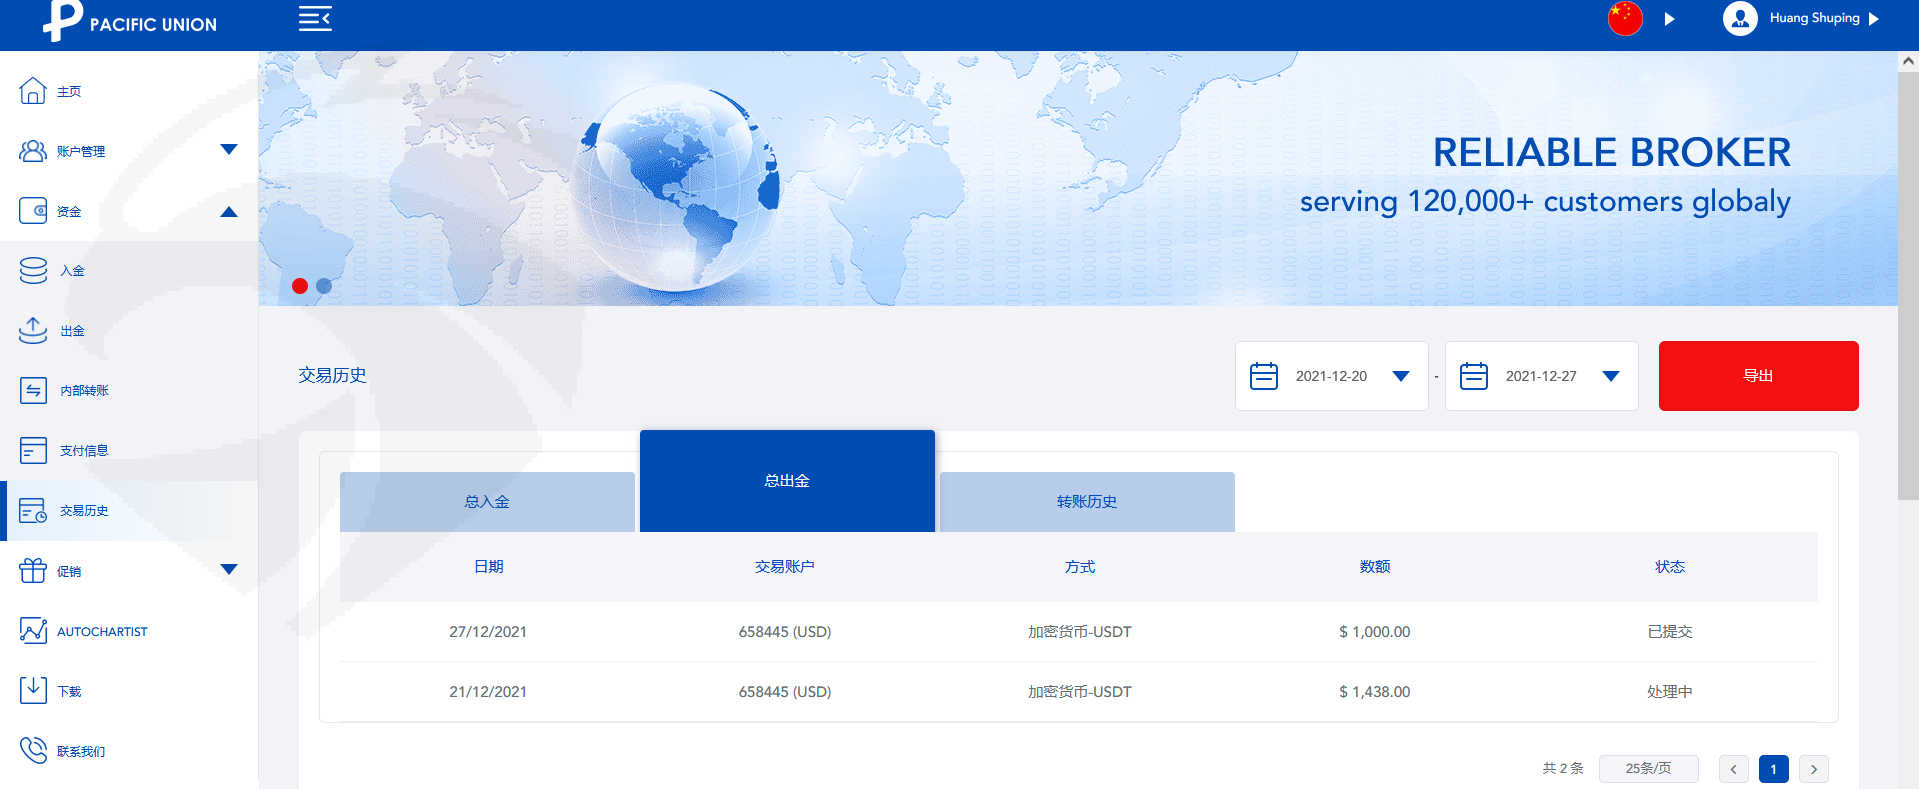
Task: Click payment info (支付信息) card icon
Action: [x=33, y=450]
